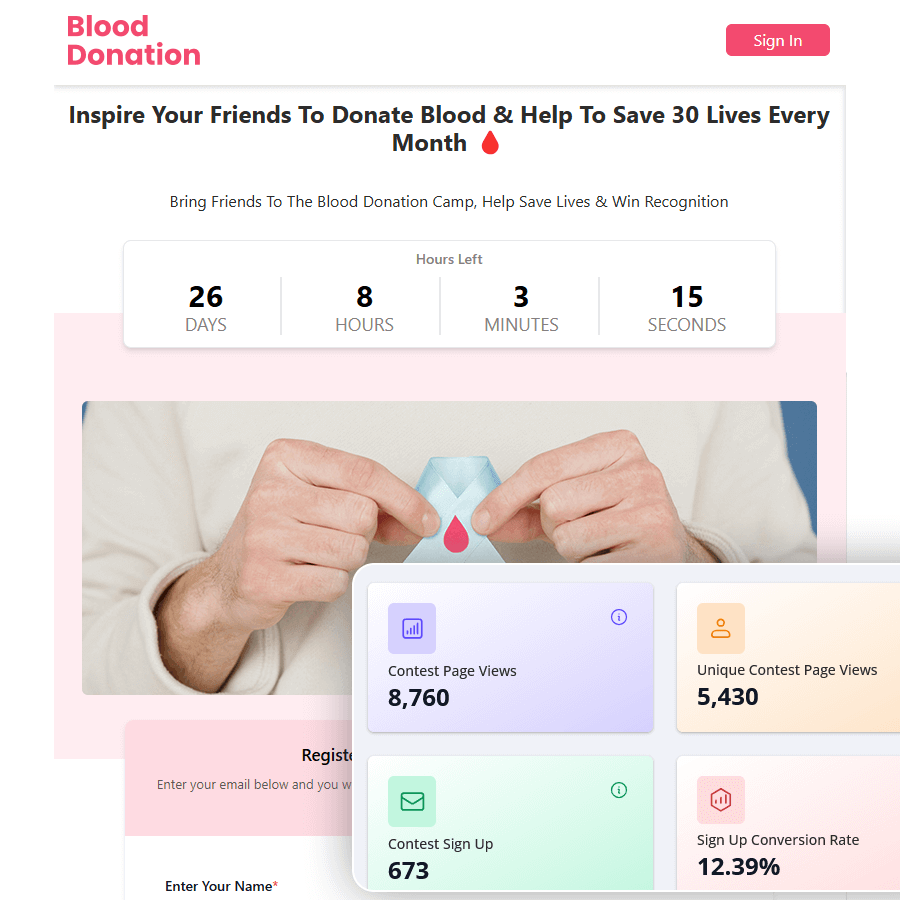Screen dimensions: 900x900
Task: Click the 15 Seconds countdown value
Action: pos(686,297)
